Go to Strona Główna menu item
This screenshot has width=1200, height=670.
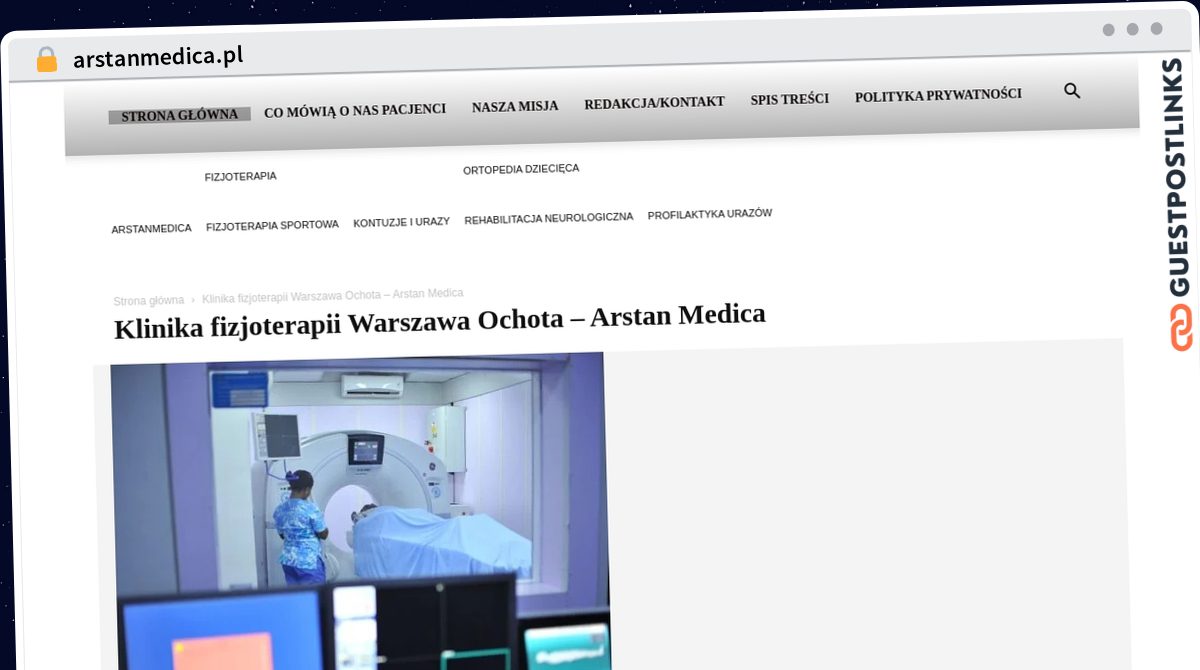coord(180,115)
